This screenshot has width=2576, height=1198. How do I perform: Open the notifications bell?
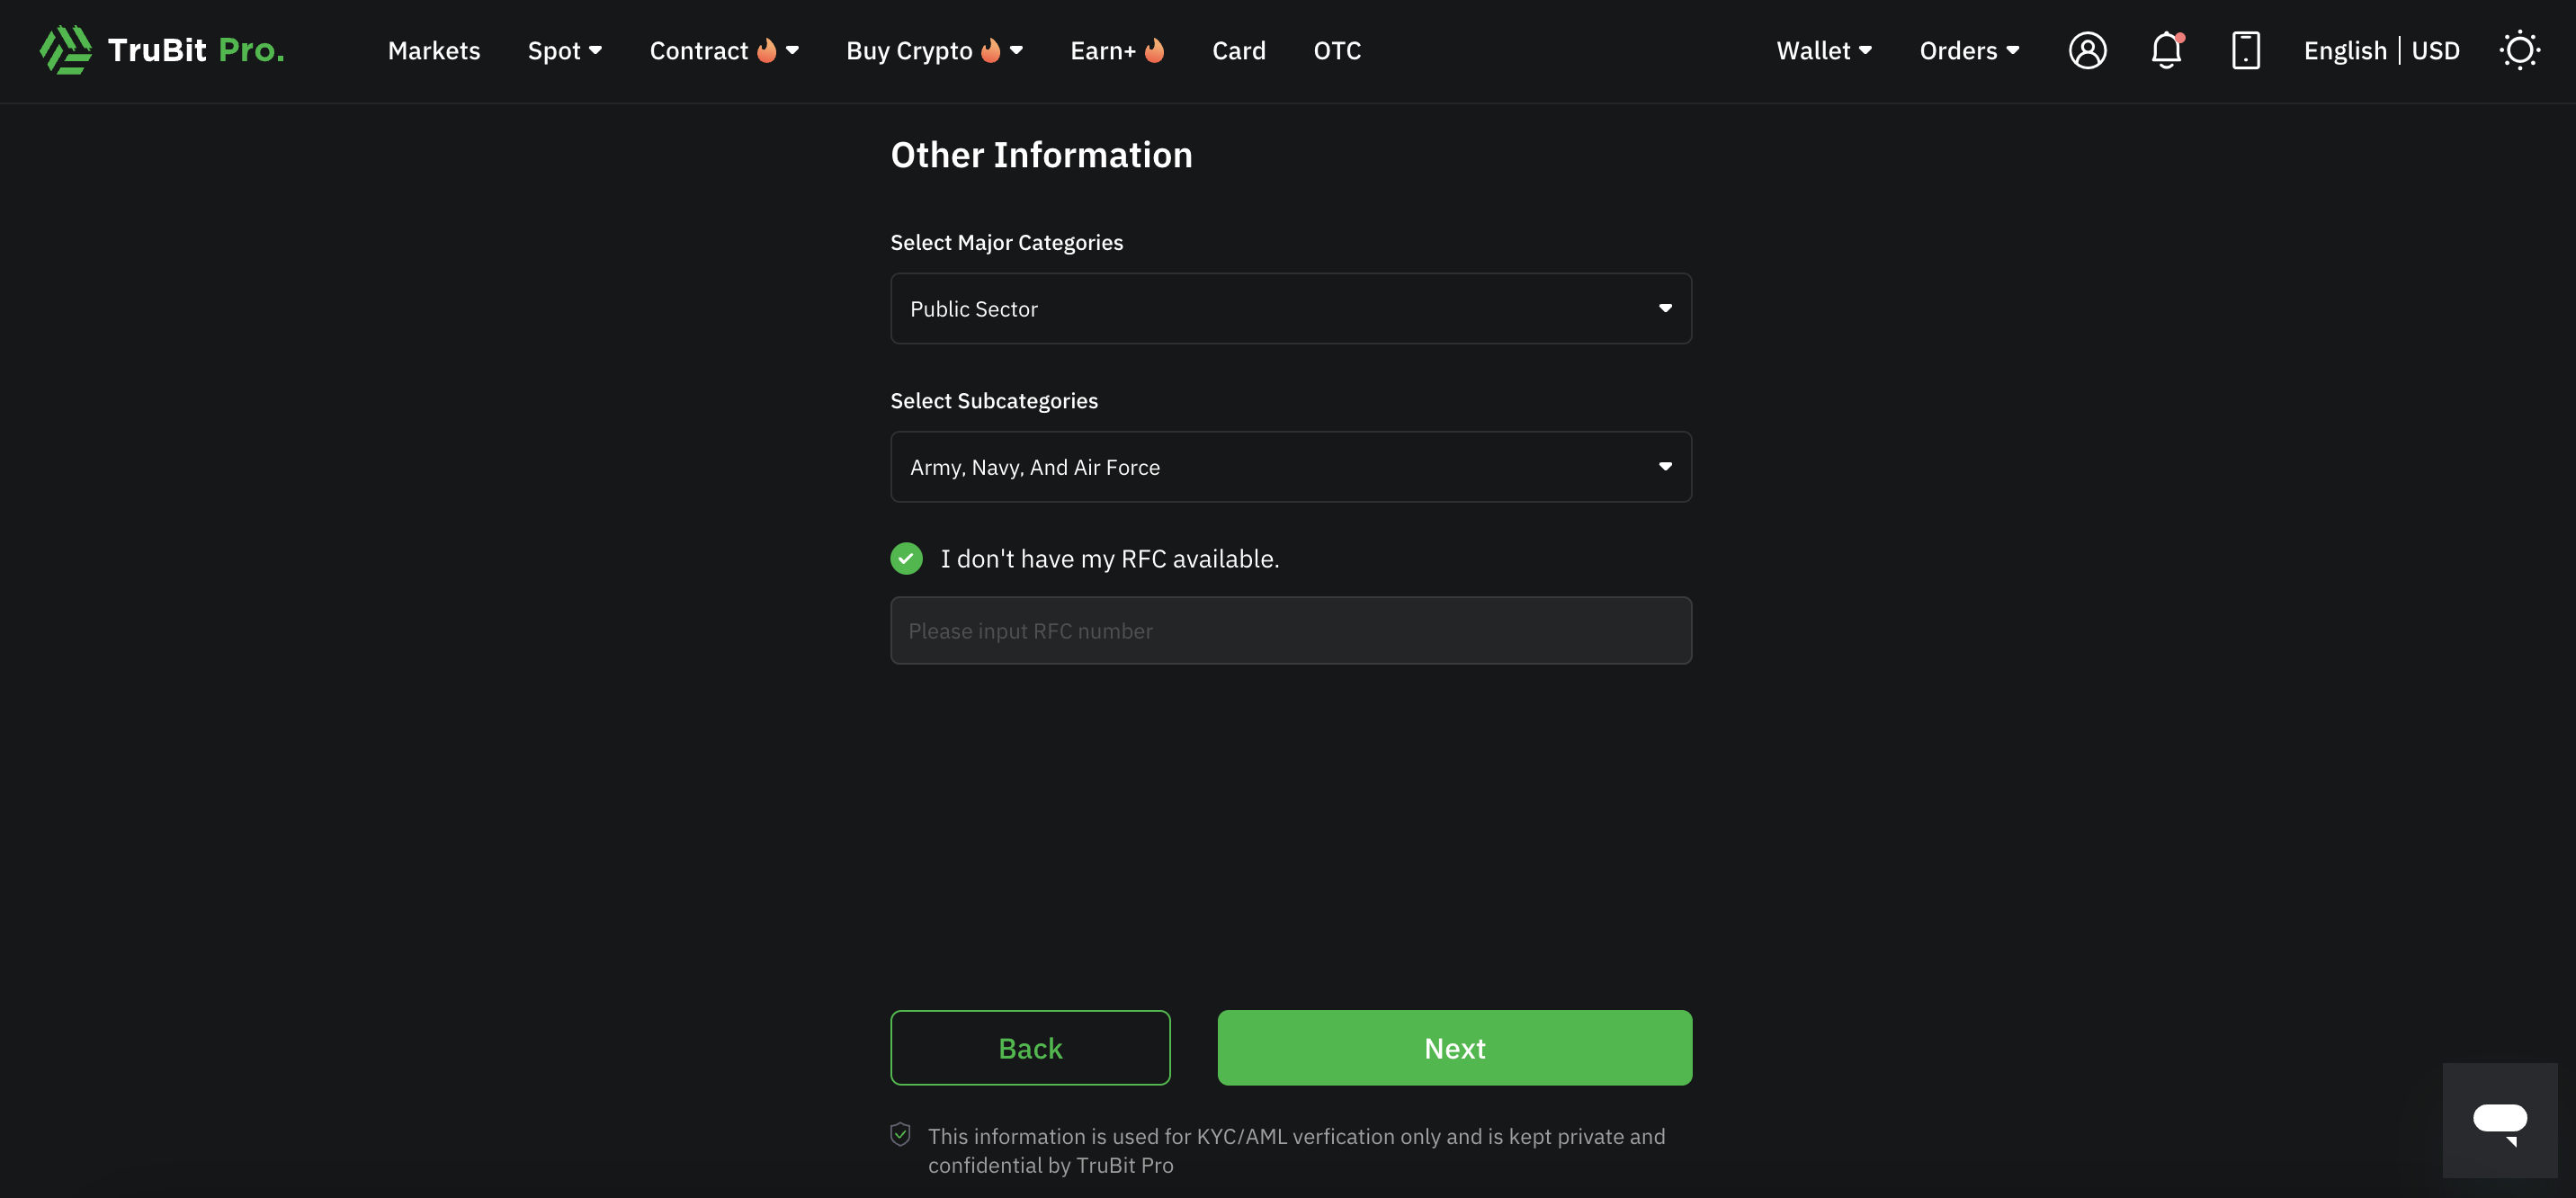pos(2166,50)
